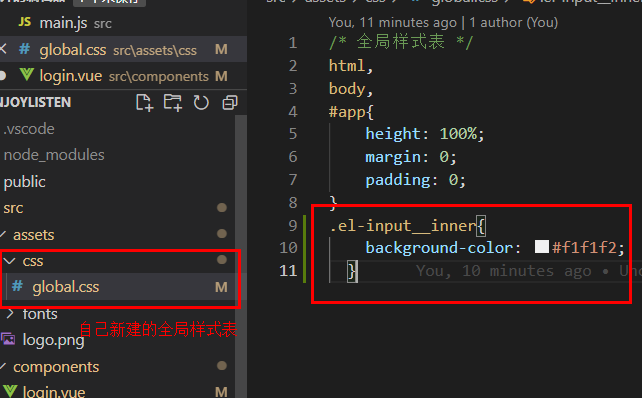The width and height of the screenshot is (642, 398).
Task: Collapse all folders with the collapse icon
Action: click(x=230, y=103)
